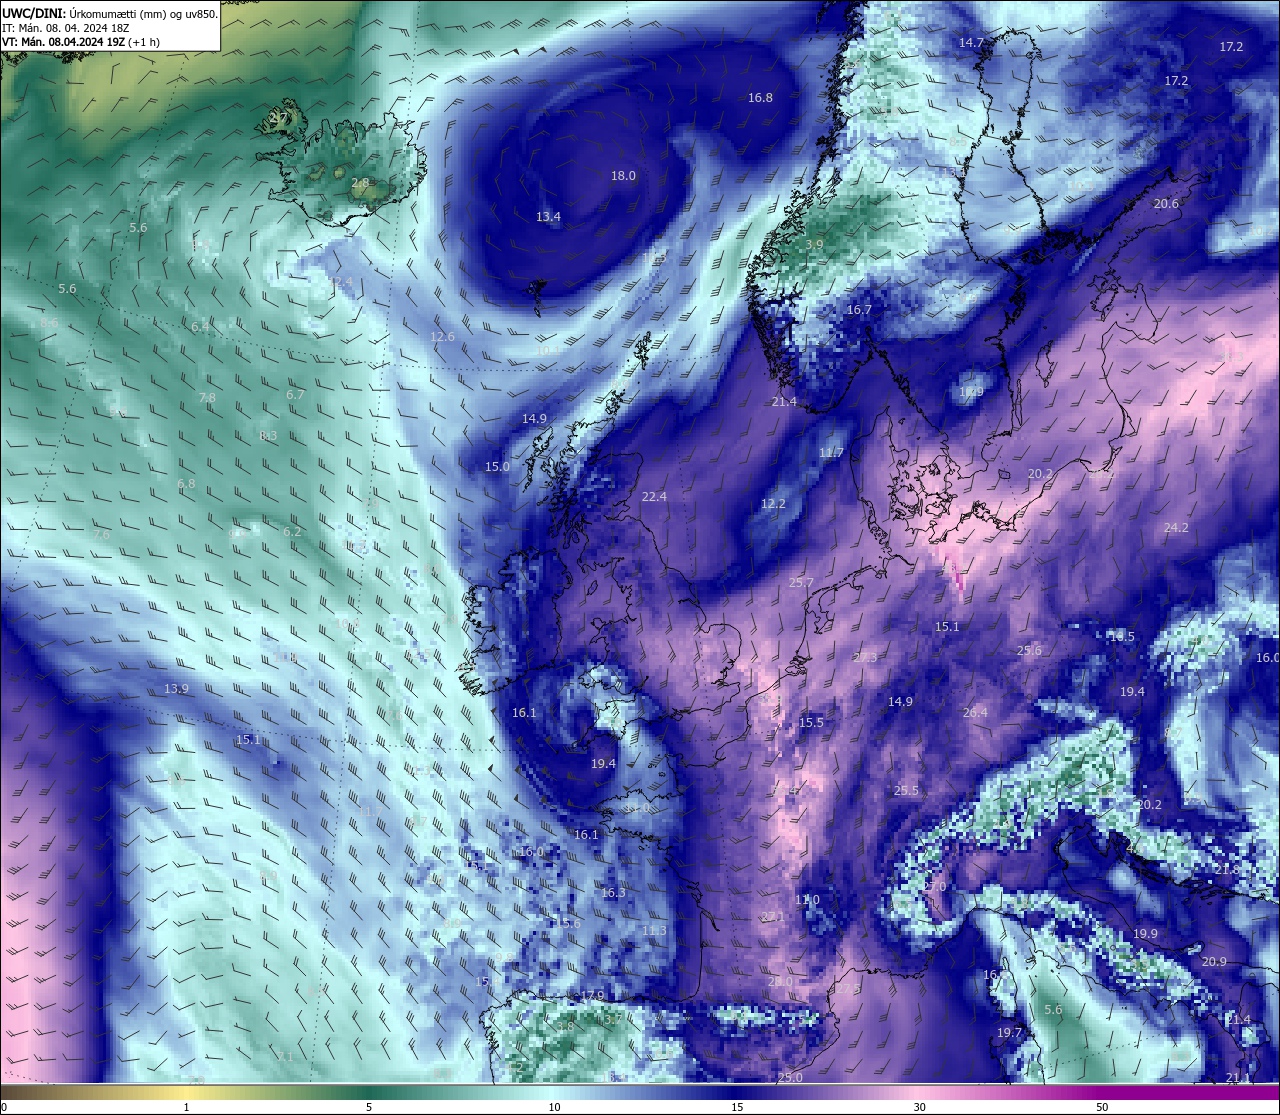Click the '20.9' value on the map

point(1214,961)
